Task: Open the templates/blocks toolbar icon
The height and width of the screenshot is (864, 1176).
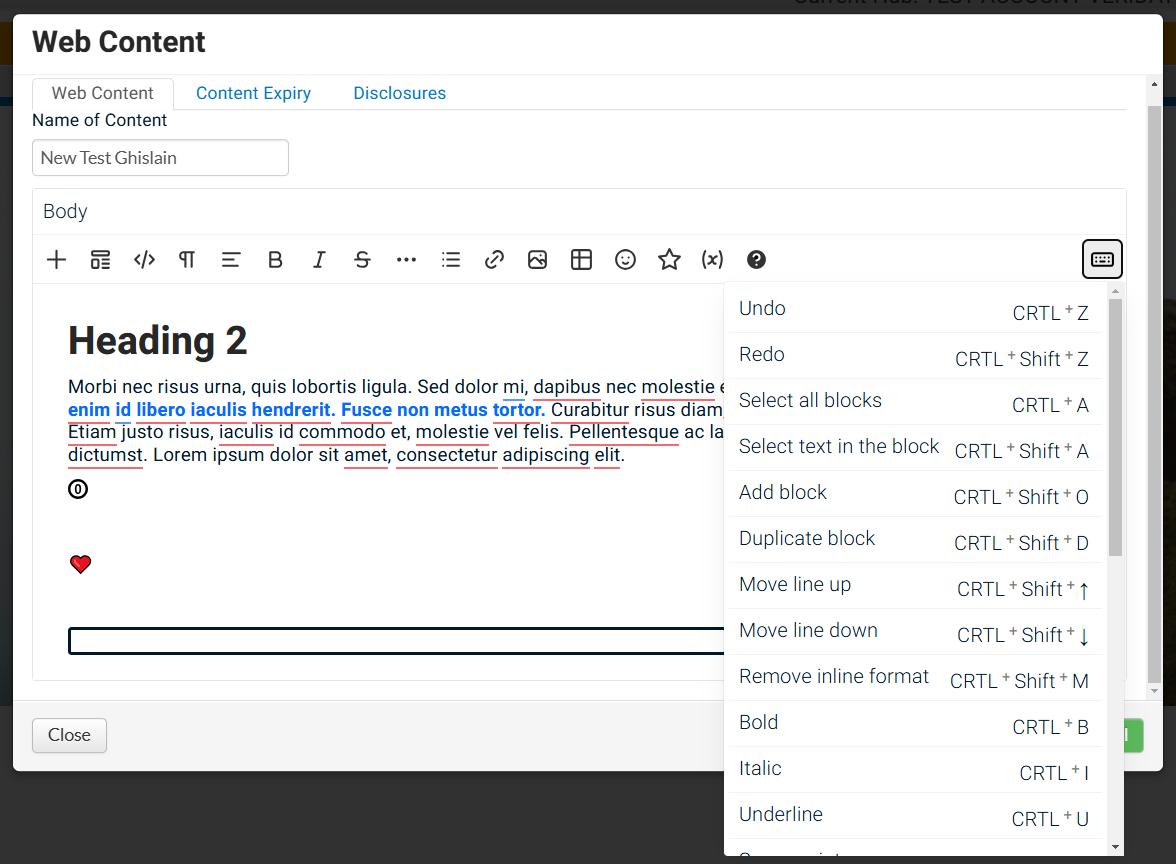Action: click(x=100, y=260)
